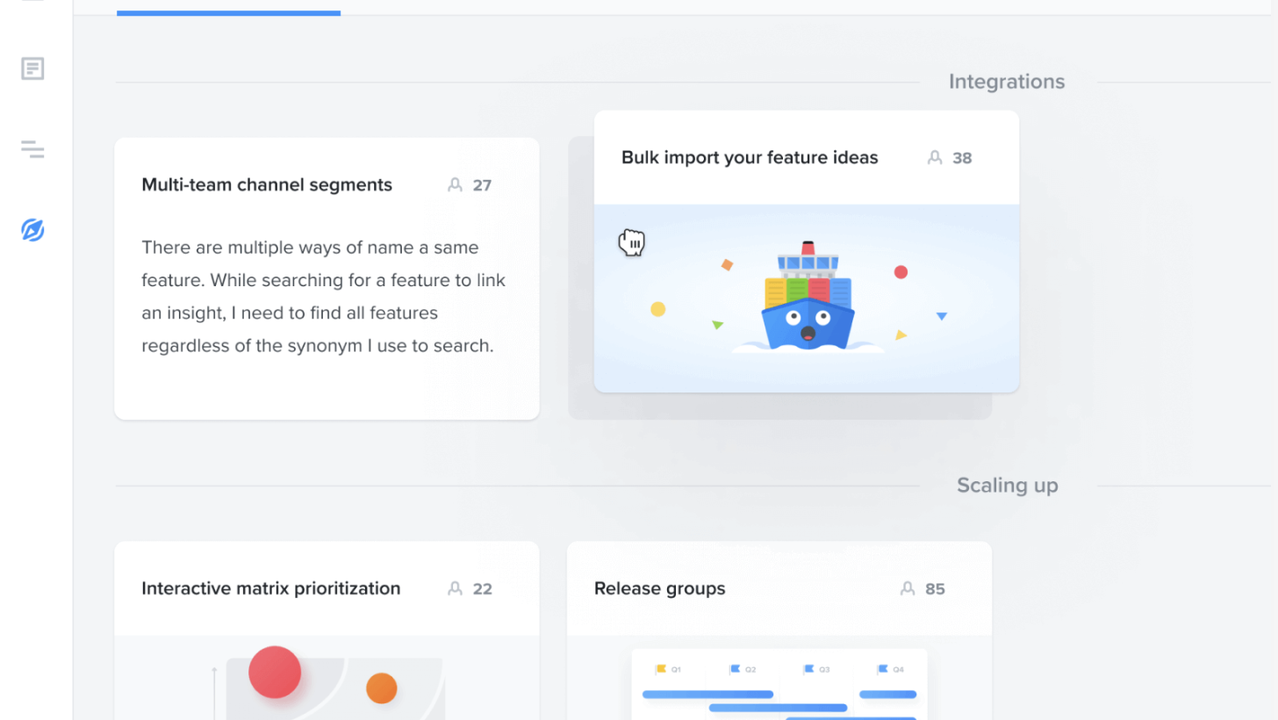Select the blue compass sidebar icon
This screenshot has height=720, width=1278.
(33, 230)
